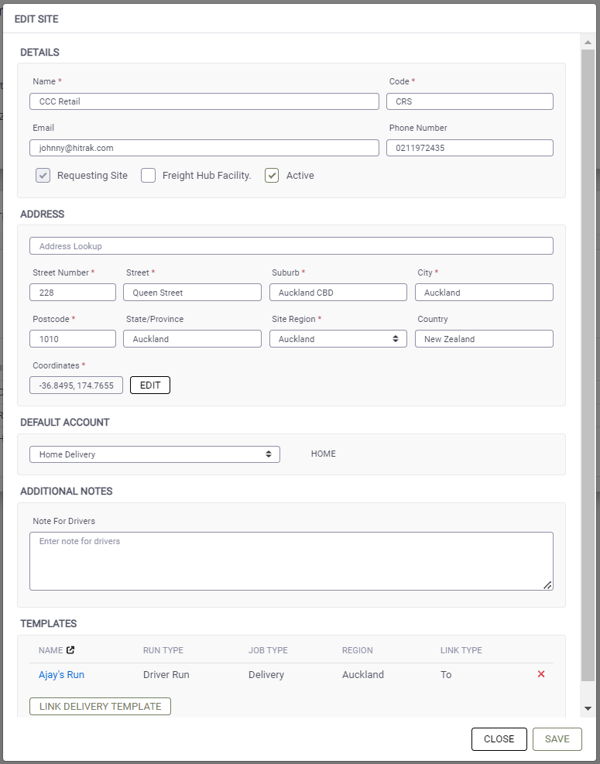Viewport: 600px width, 764px height.
Task: Click the HOME account code text
Action: pos(323,454)
